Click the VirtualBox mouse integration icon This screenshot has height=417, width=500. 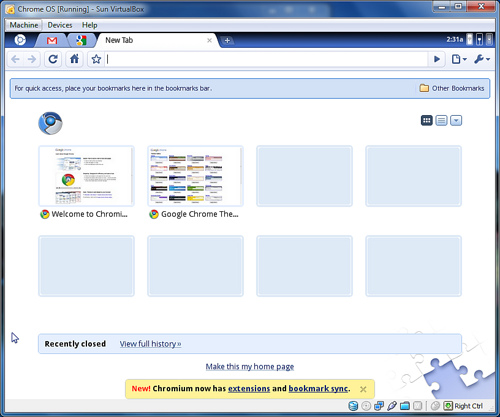[x=435, y=406]
